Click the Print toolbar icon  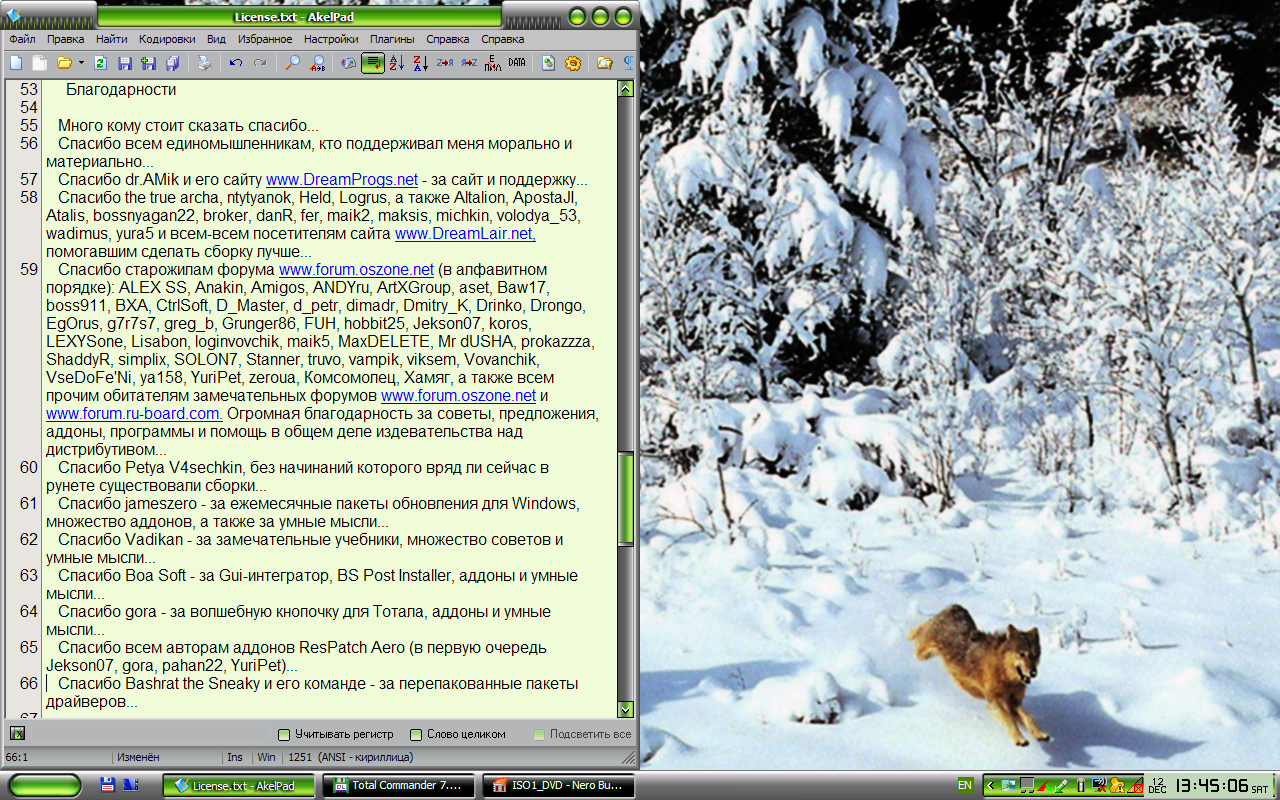click(204, 63)
